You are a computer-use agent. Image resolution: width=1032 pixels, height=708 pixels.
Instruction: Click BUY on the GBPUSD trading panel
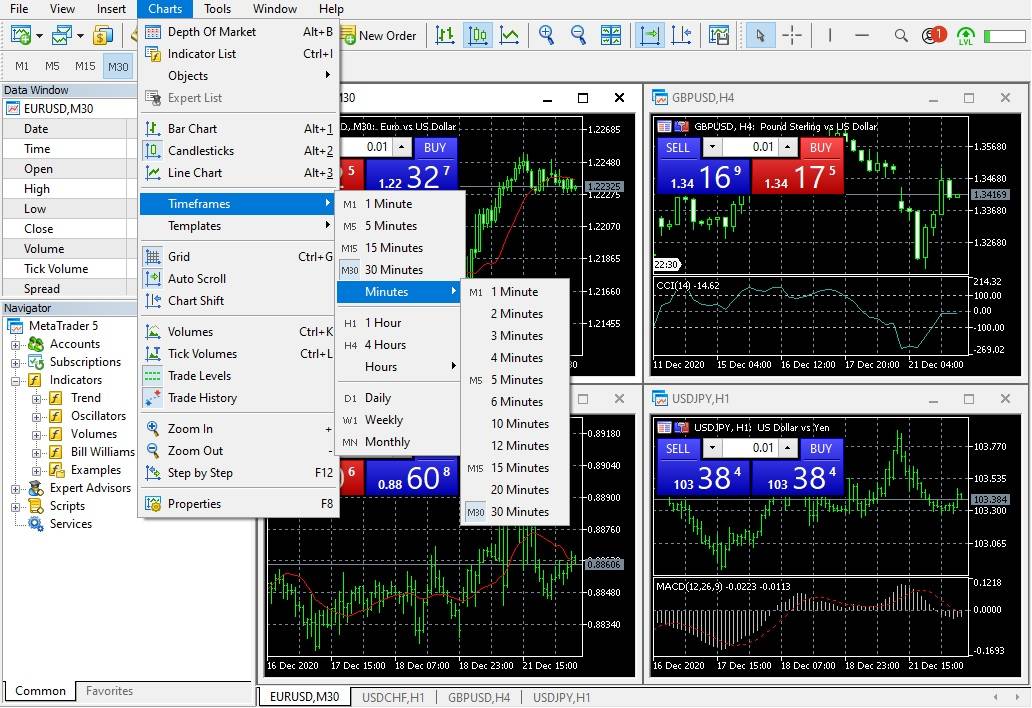coord(821,147)
